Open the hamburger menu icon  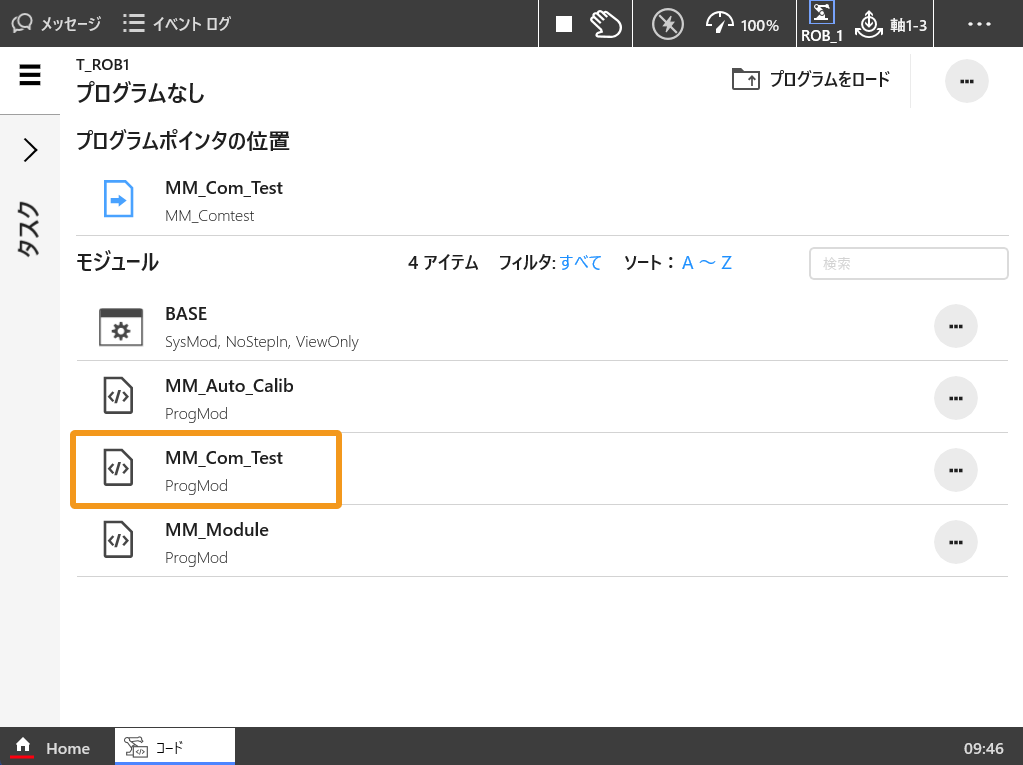point(30,75)
